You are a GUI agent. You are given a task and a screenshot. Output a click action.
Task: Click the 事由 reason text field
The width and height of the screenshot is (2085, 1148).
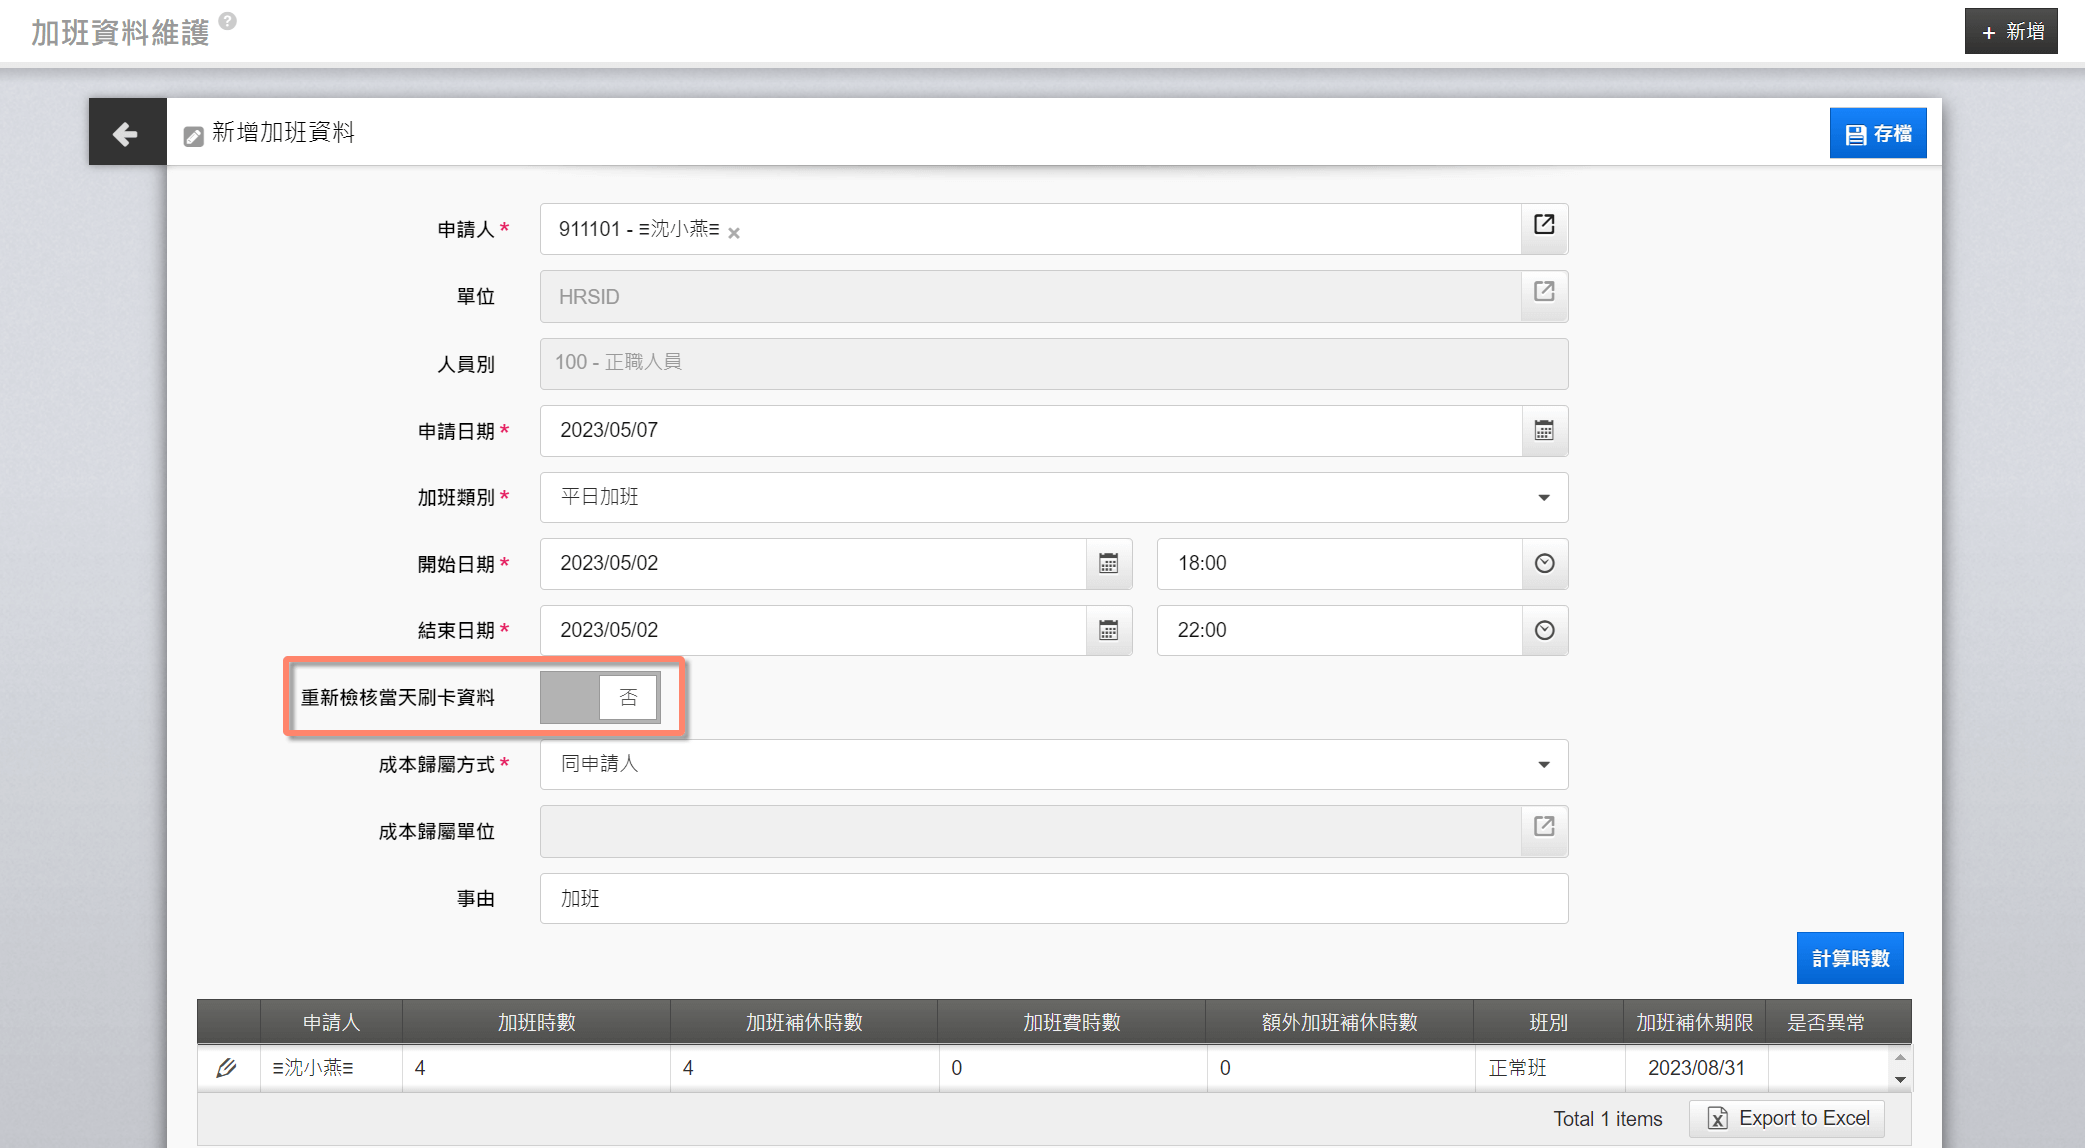pos(1052,898)
